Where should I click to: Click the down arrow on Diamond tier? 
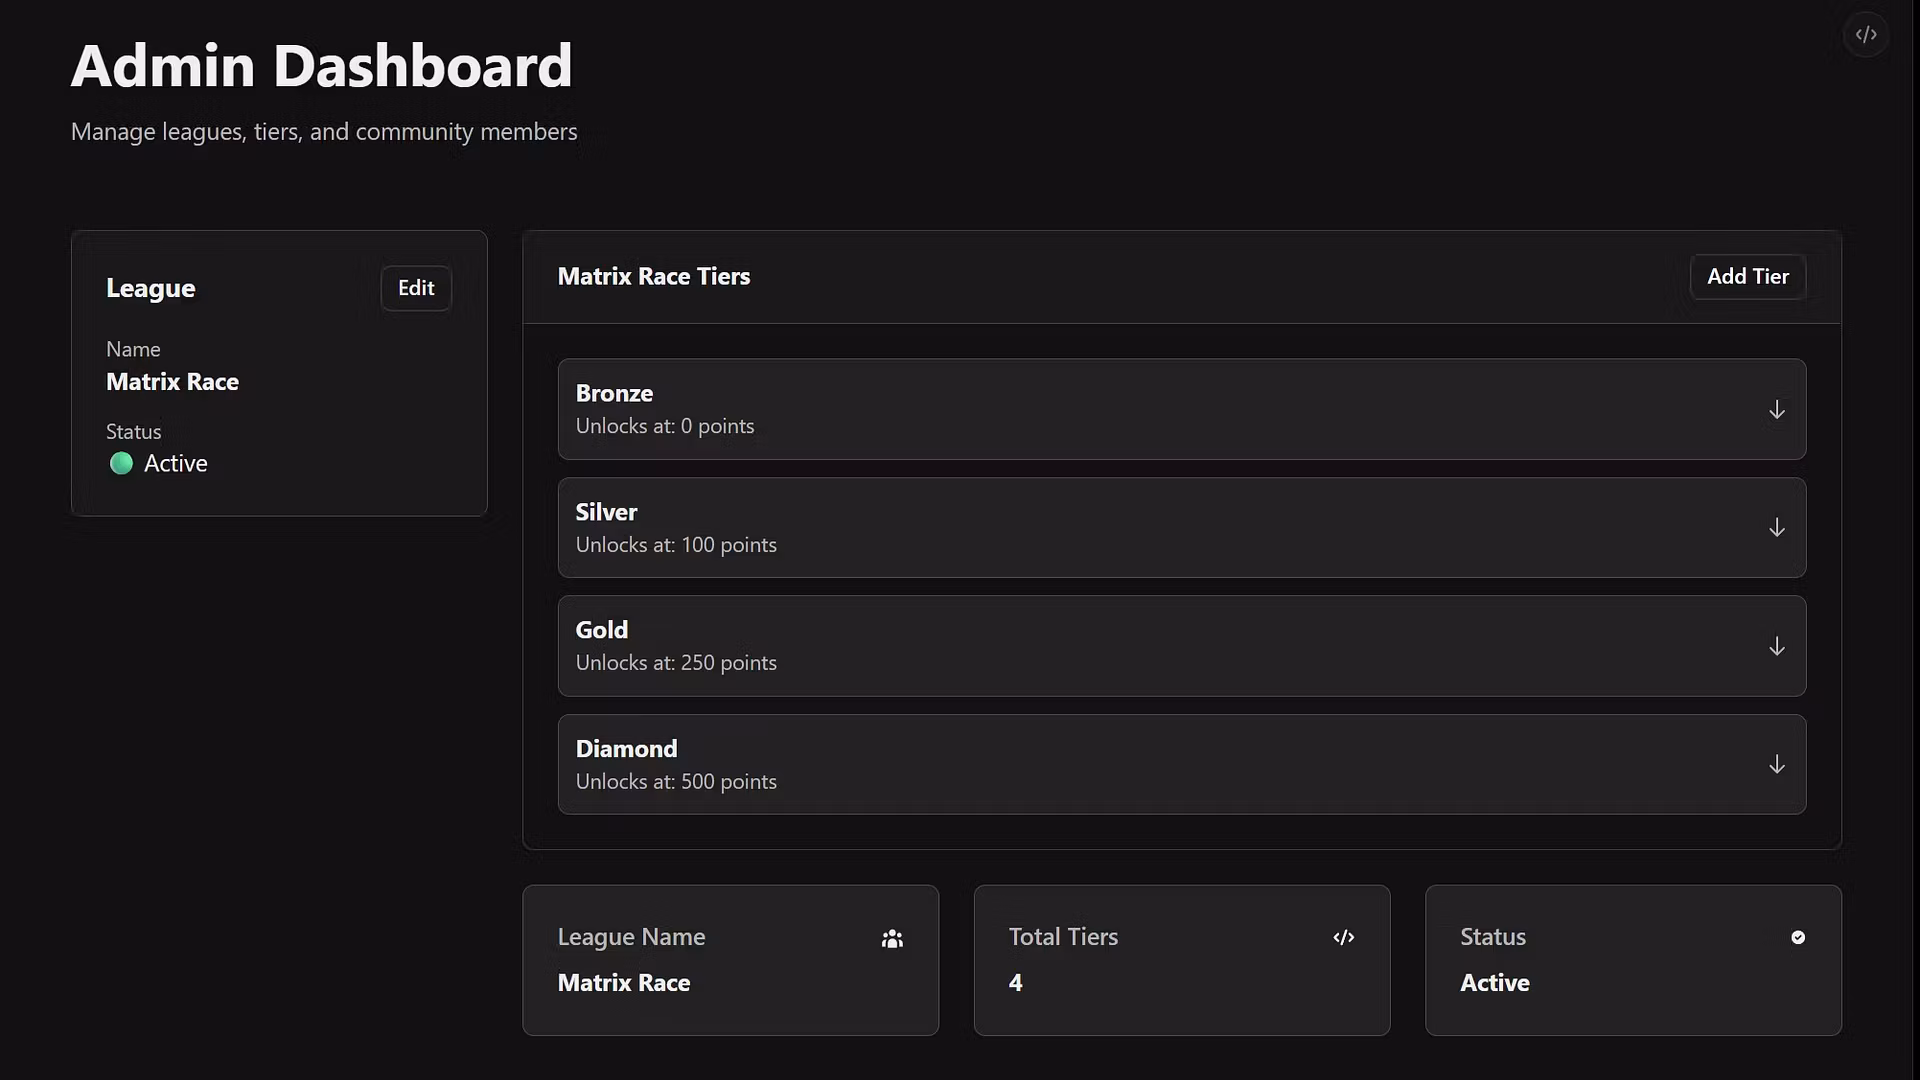coord(1776,765)
